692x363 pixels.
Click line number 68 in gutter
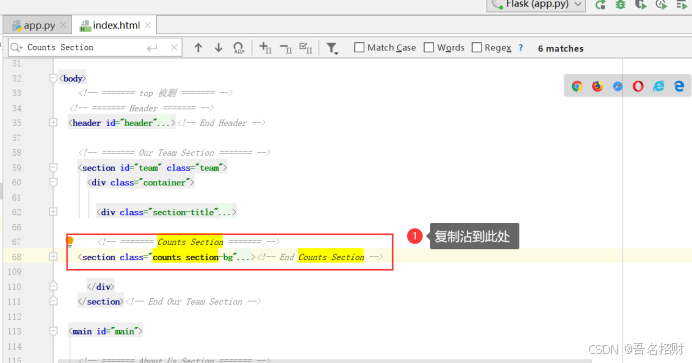tap(17, 257)
